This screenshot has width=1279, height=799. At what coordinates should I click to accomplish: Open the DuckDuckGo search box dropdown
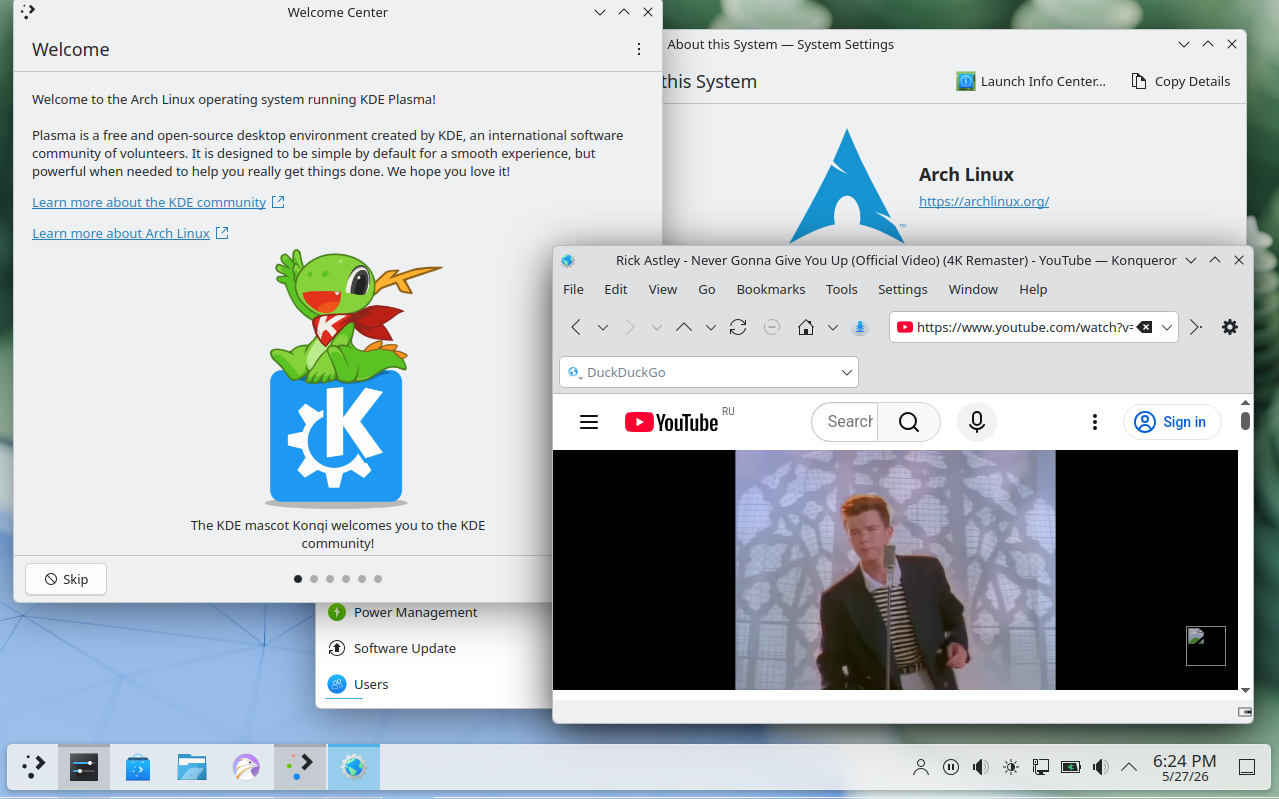(x=847, y=372)
